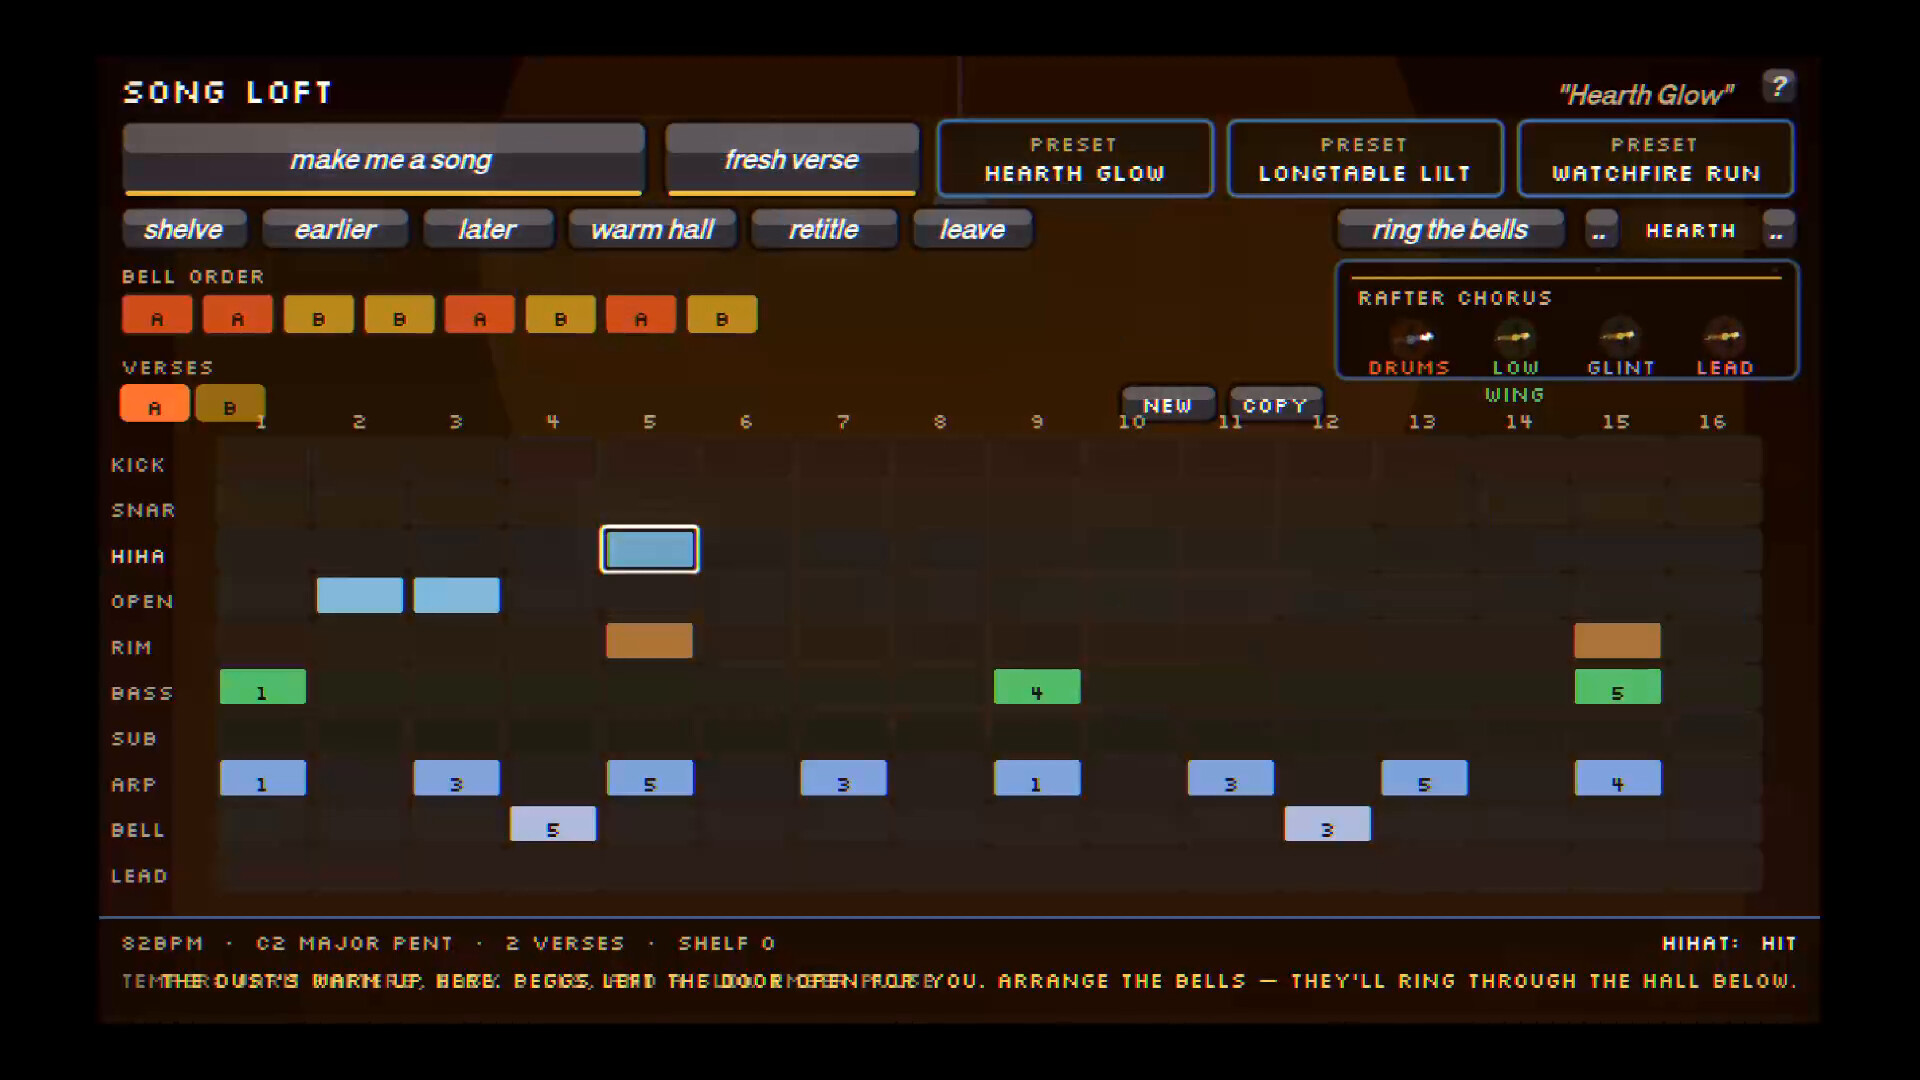Screen dimensions: 1920x1080
Task: Click the LEAD knob in Rafter Chorus
Action: (x=1724, y=337)
